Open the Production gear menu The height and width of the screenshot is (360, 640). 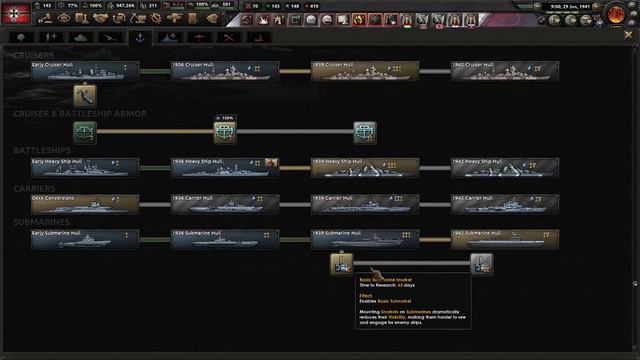[156, 18]
